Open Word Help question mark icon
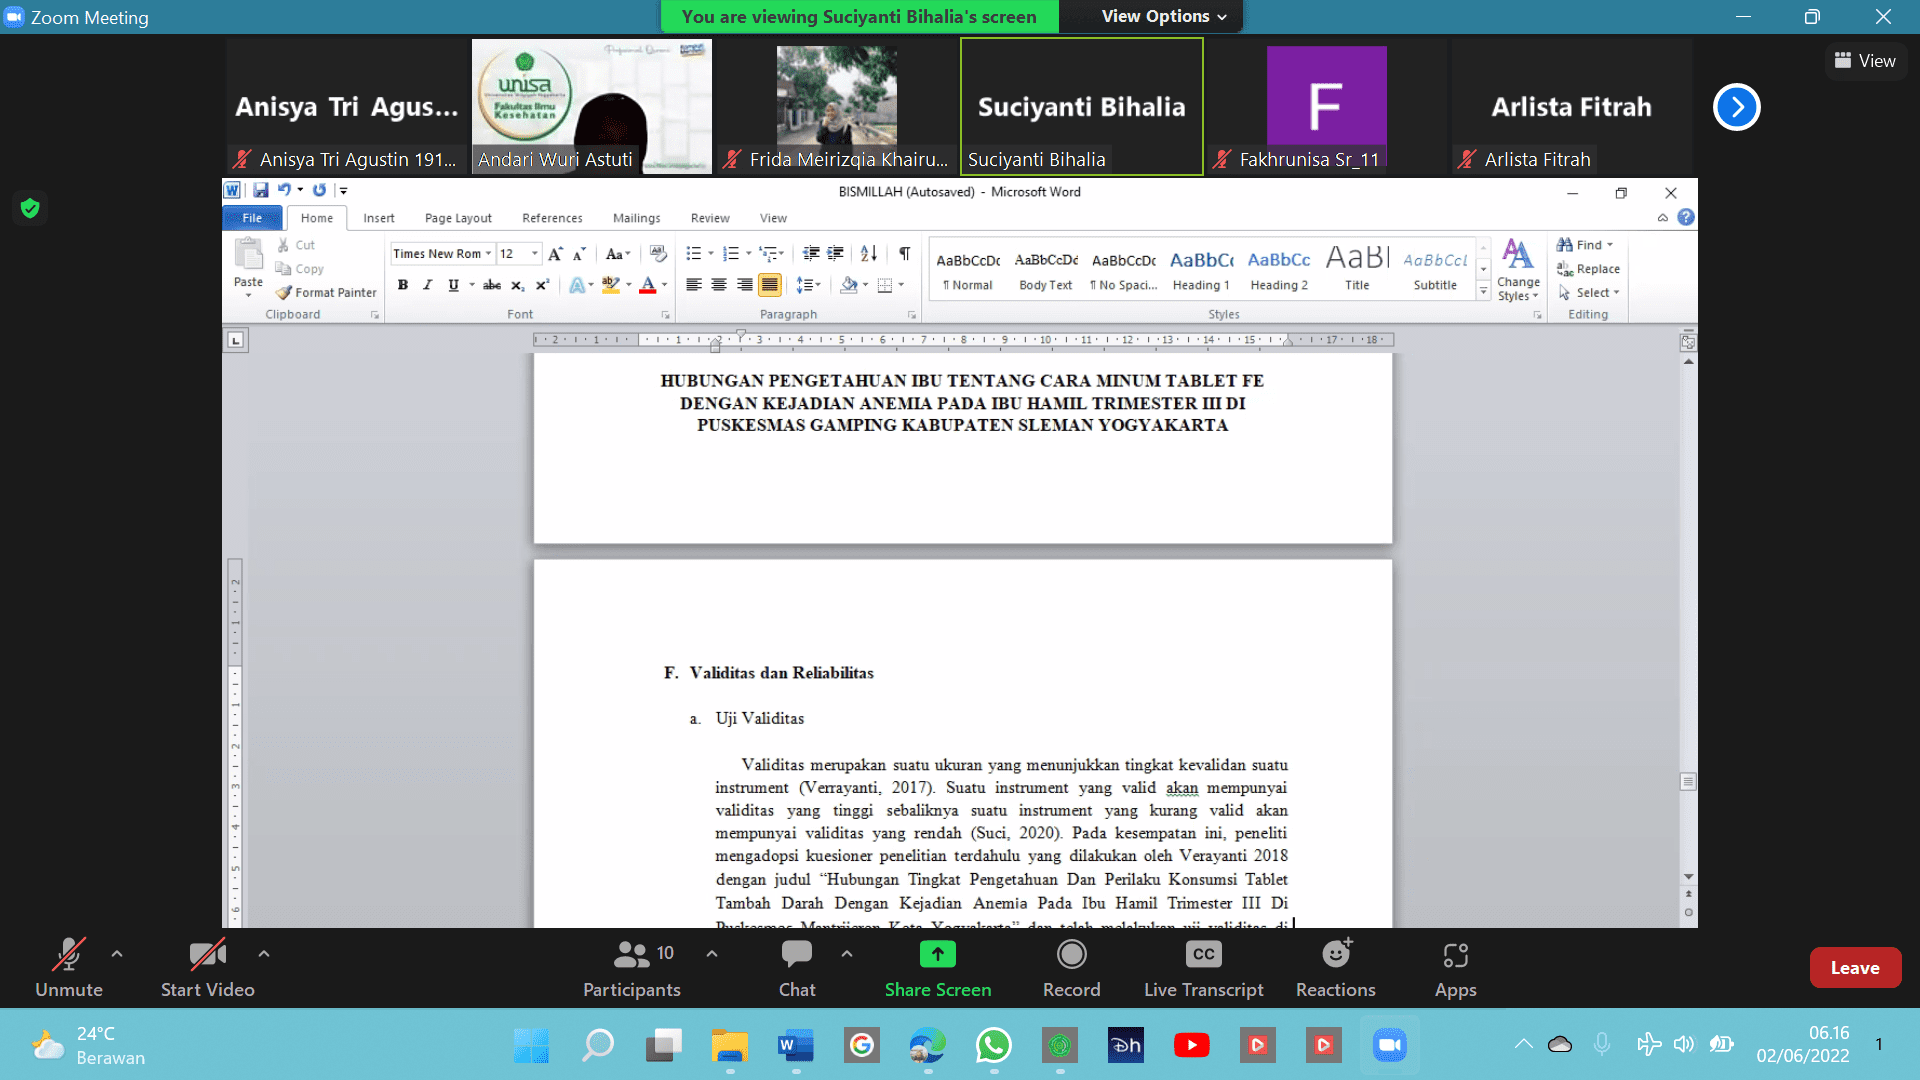Image resolution: width=1920 pixels, height=1080 pixels. pos(1686,217)
